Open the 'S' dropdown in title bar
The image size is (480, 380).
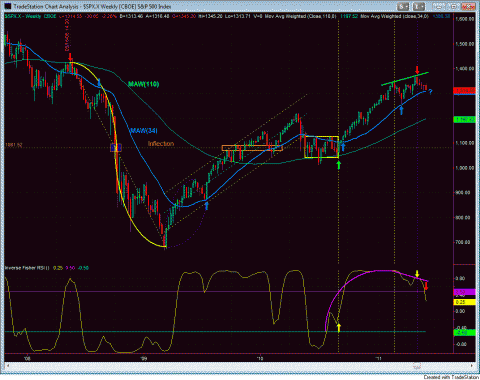[x=403, y=6]
